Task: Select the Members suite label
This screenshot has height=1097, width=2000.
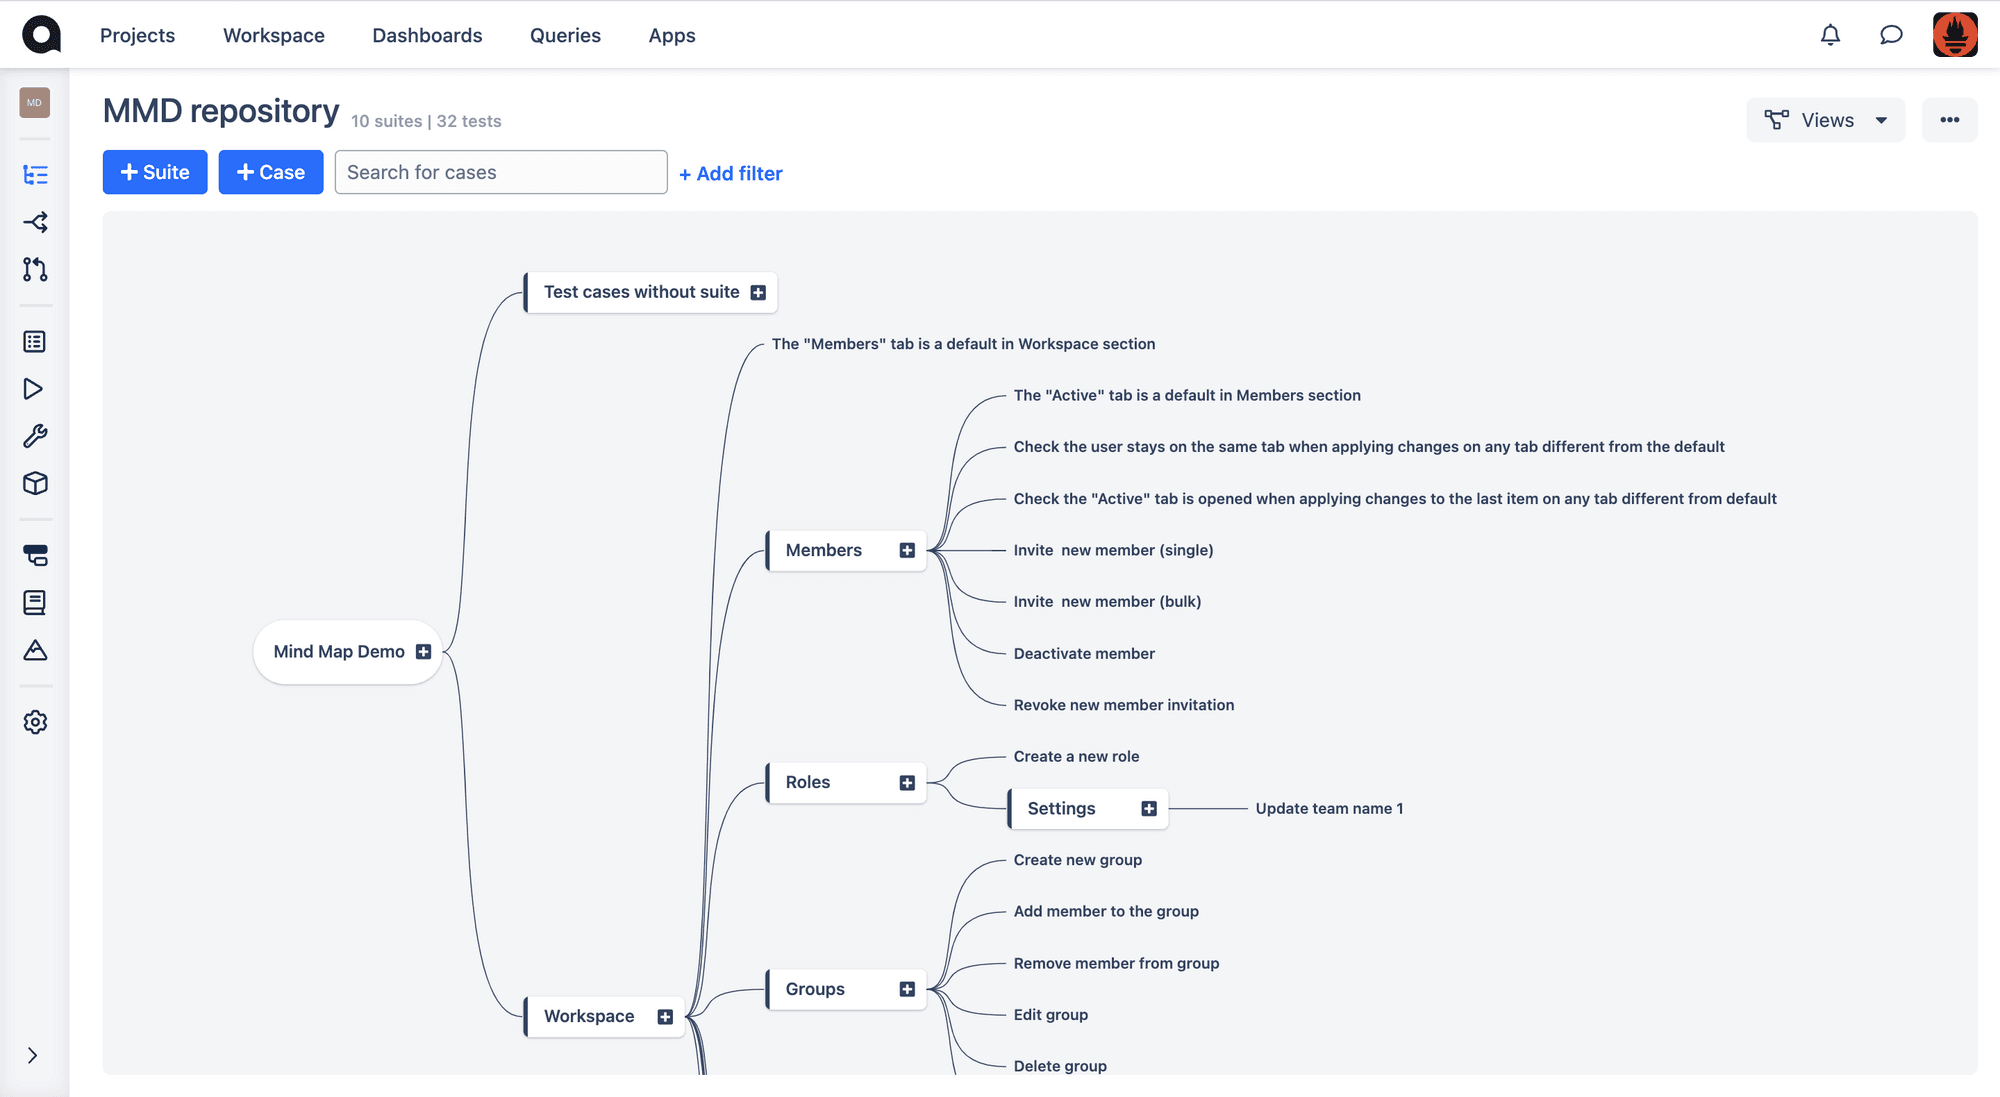Action: pyautogui.click(x=823, y=550)
